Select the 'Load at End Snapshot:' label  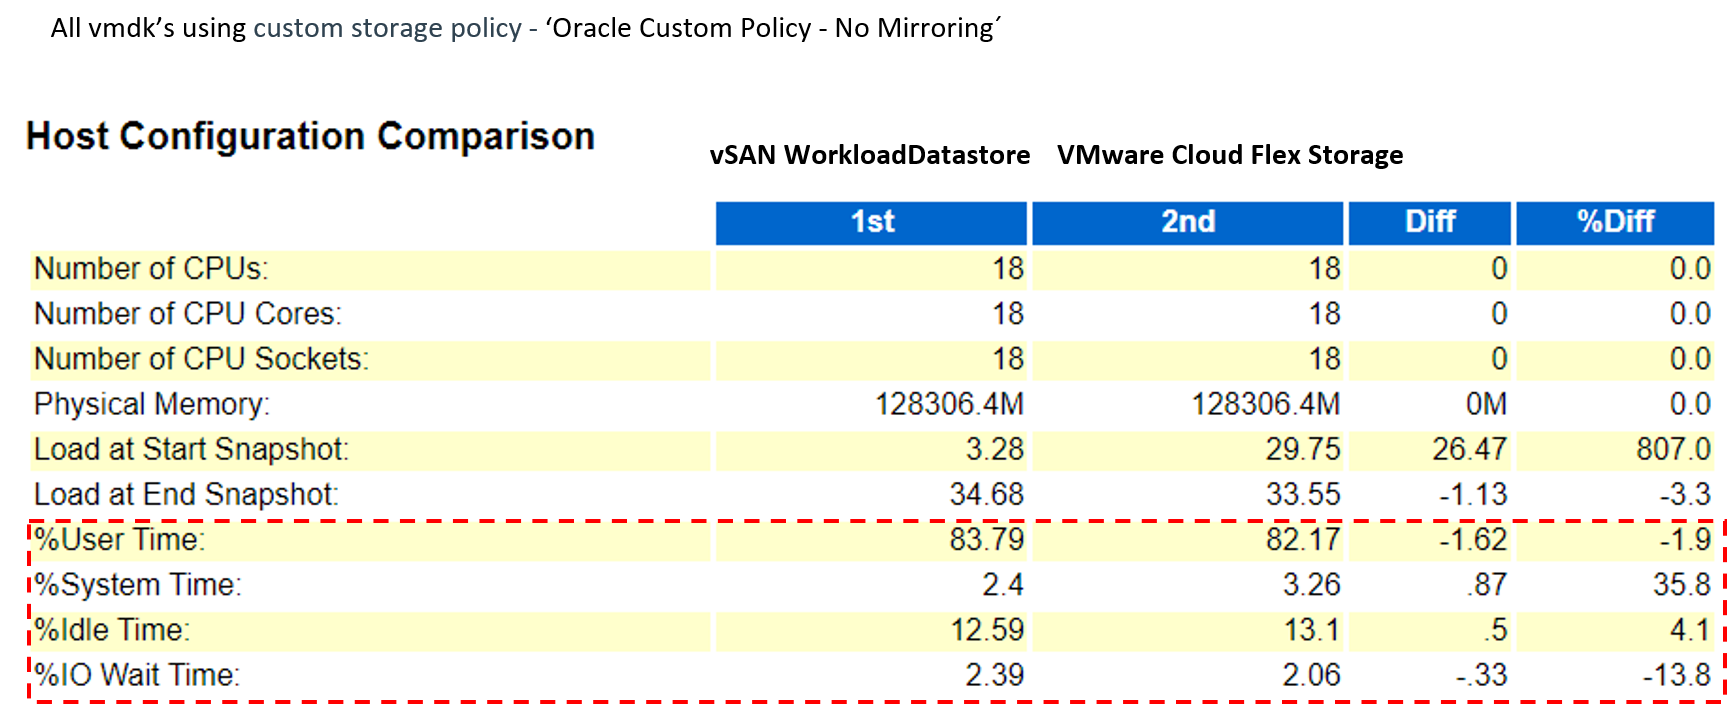coord(186,495)
